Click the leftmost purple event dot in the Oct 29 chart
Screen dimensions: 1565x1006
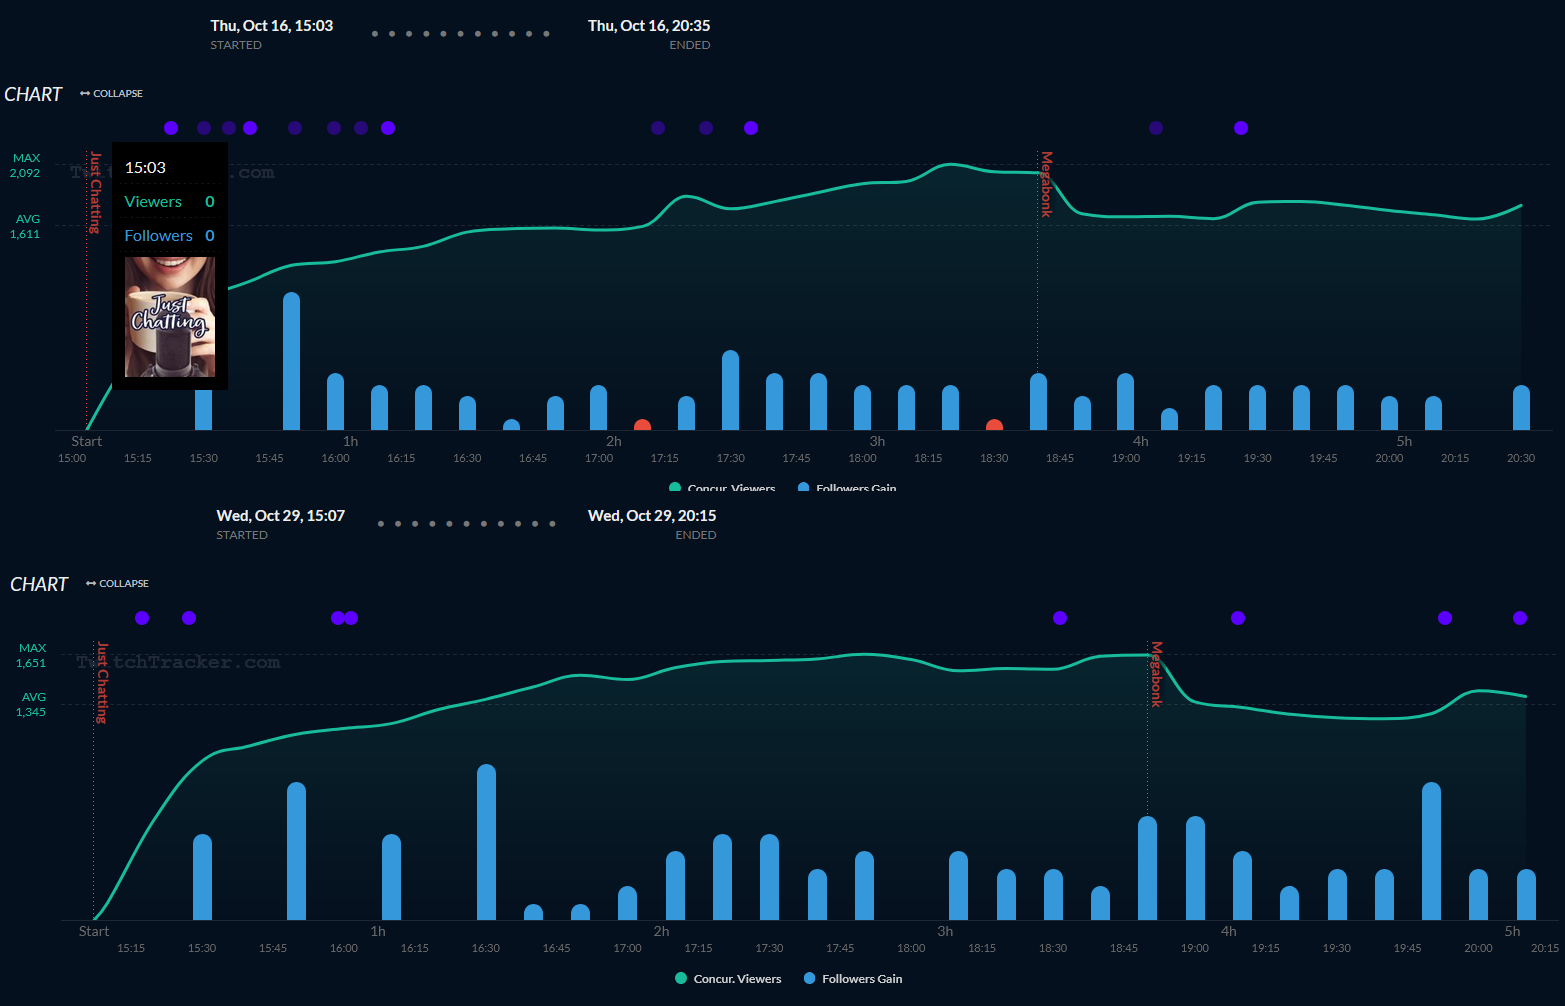pos(142,618)
